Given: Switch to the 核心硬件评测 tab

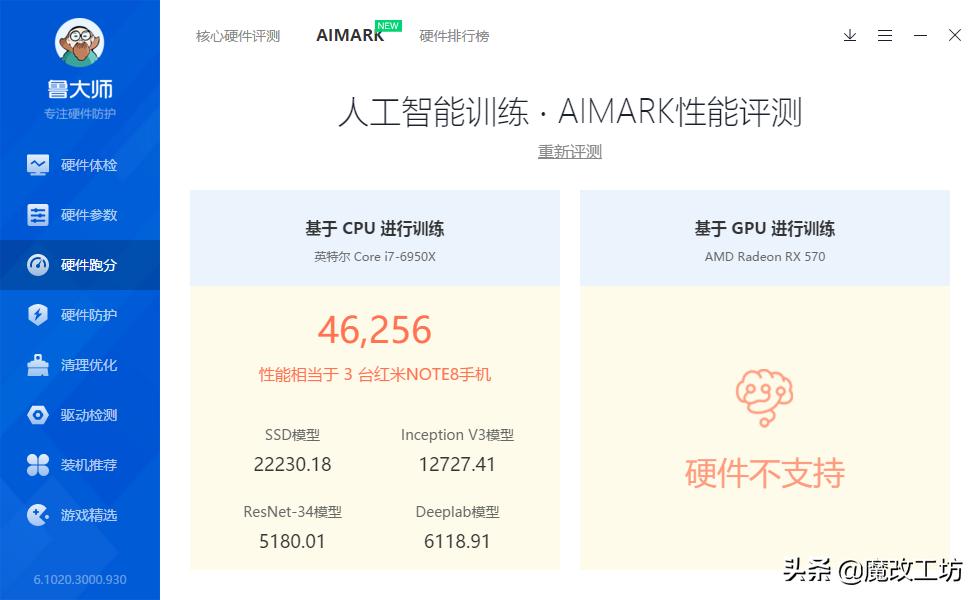Looking at the screenshot, I should (x=237, y=35).
